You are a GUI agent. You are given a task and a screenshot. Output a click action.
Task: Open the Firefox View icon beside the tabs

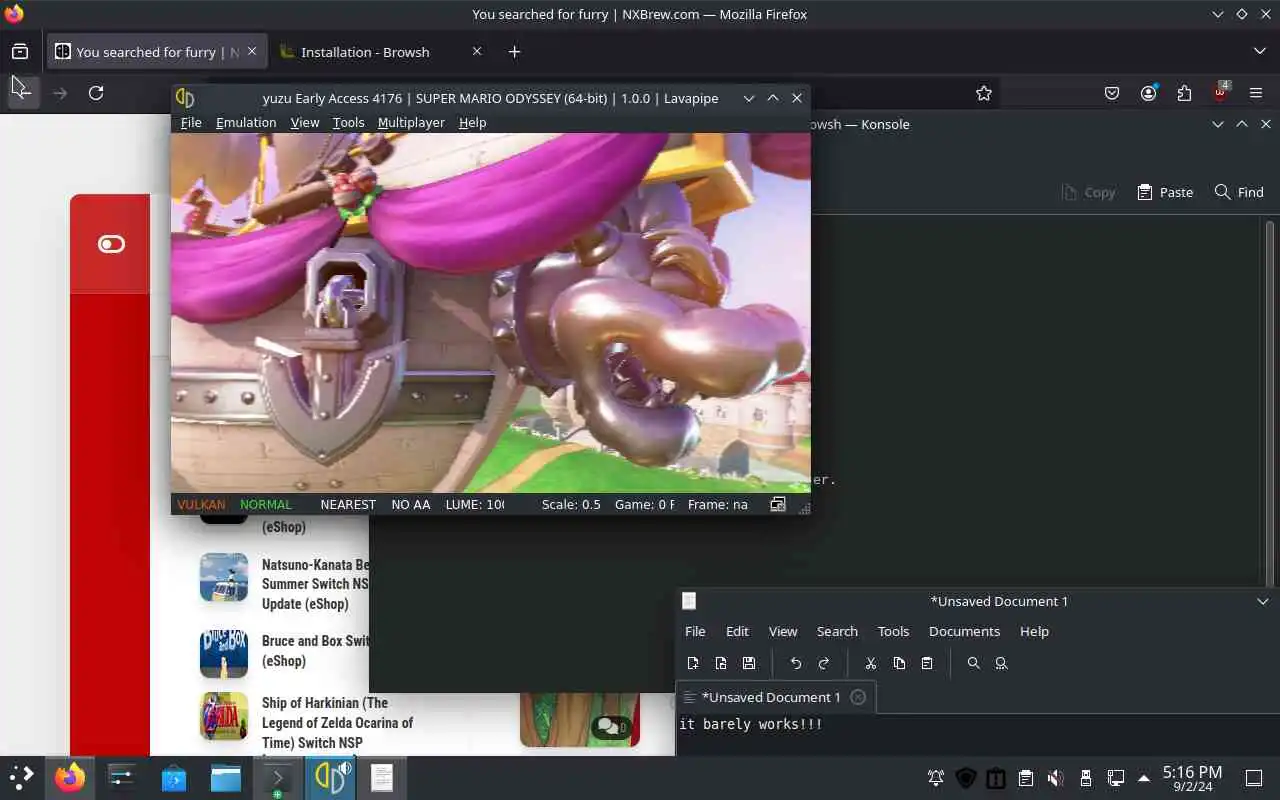[x=20, y=51]
